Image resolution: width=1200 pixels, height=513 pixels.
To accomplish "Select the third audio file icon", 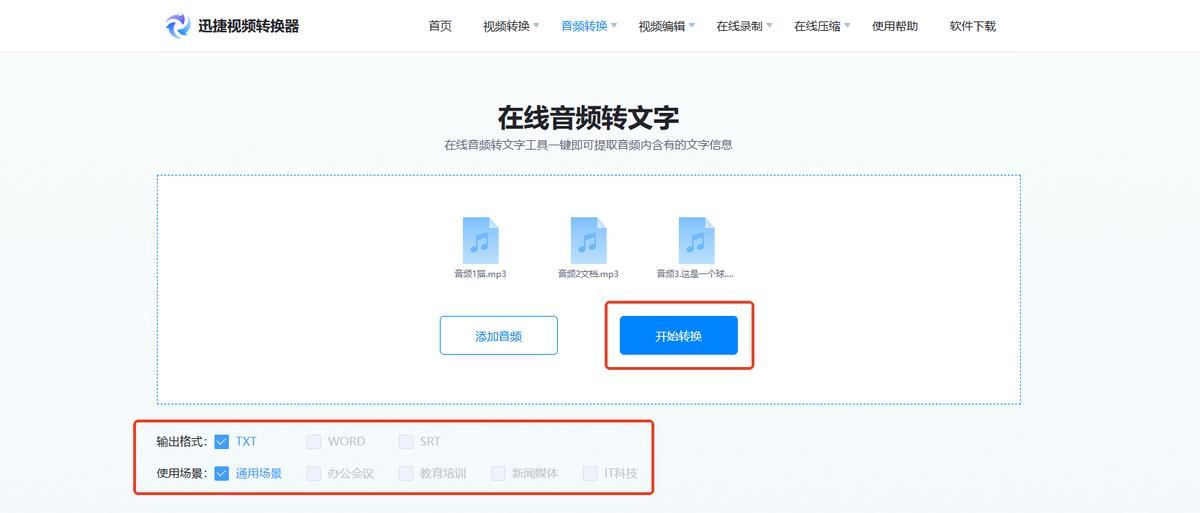I will 696,241.
